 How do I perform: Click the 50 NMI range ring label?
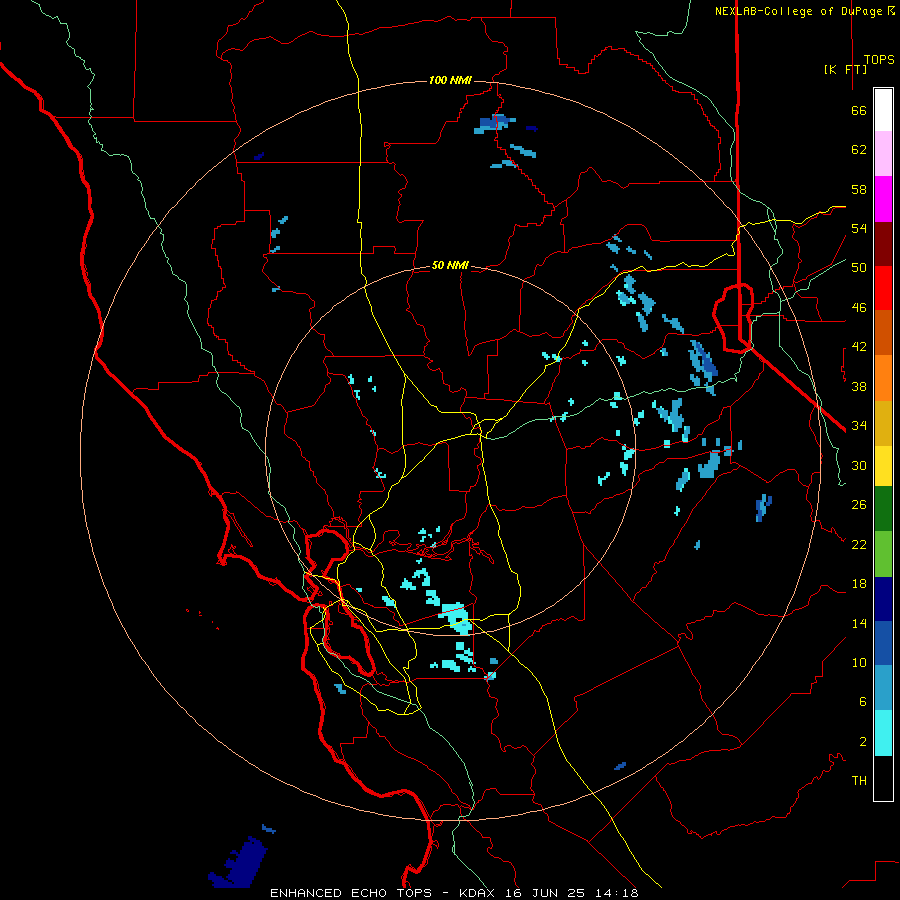pos(450,265)
